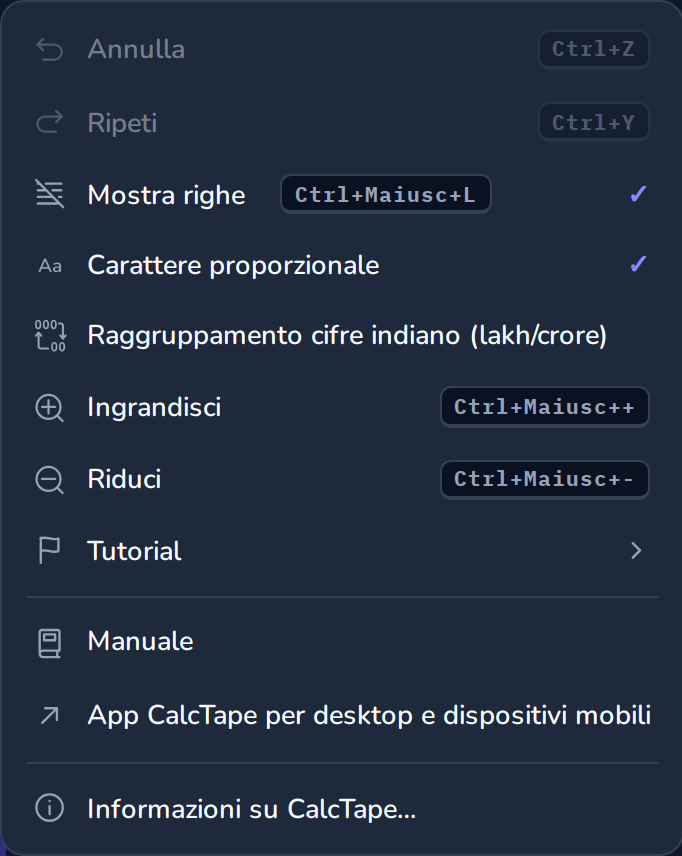Image resolution: width=682 pixels, height=856 pixels.
Task: Open Informazioni su CalcTape… dialog
Action: click(341, 809)
